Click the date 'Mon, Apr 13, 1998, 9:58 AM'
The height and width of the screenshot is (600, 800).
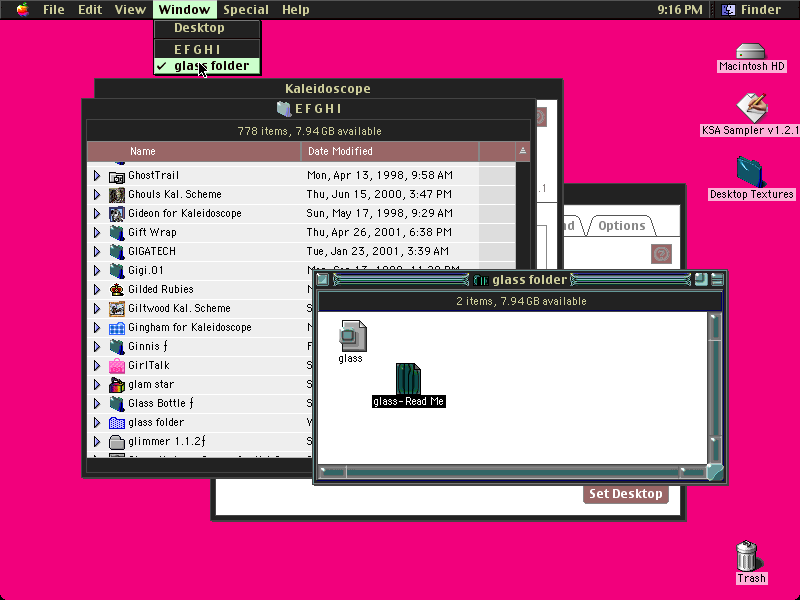click(380, 176)
